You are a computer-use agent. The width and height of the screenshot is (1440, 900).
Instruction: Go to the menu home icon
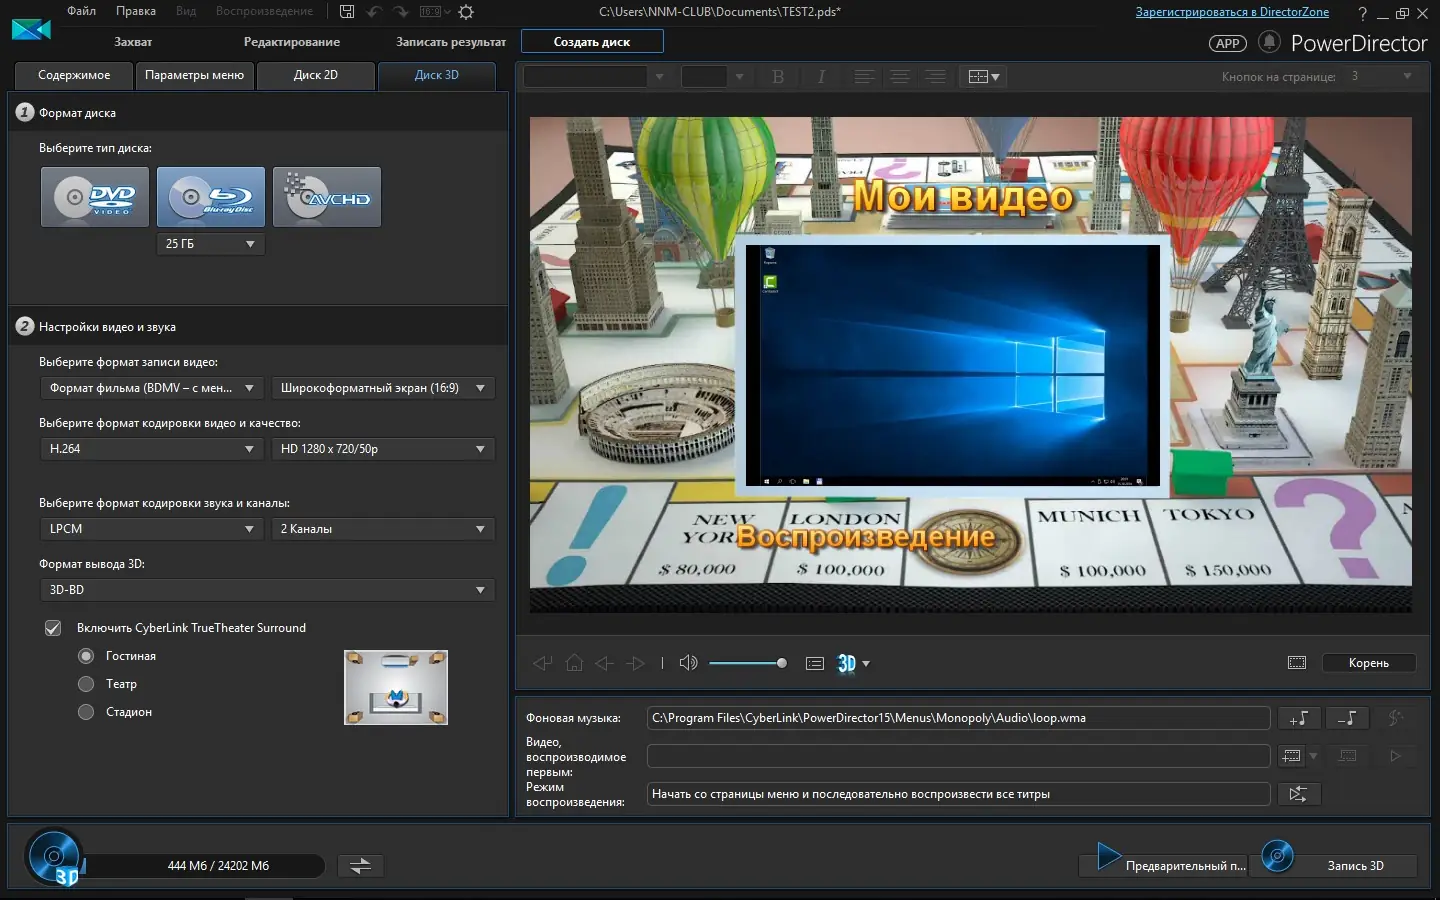tap(574, 663)
